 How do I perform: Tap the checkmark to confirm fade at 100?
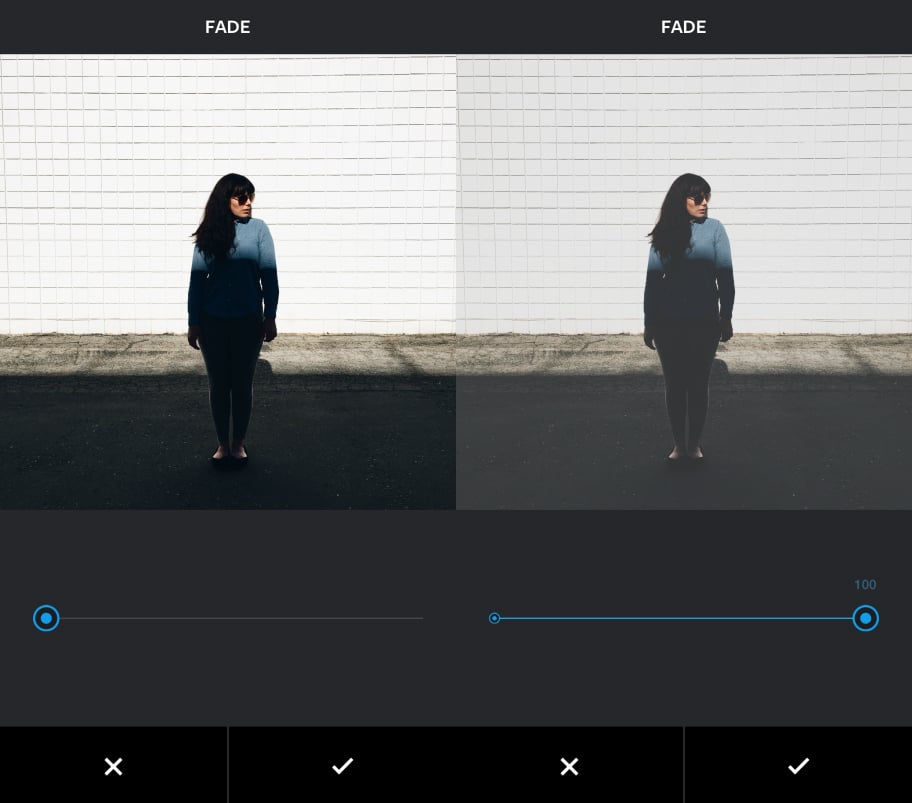798,766
